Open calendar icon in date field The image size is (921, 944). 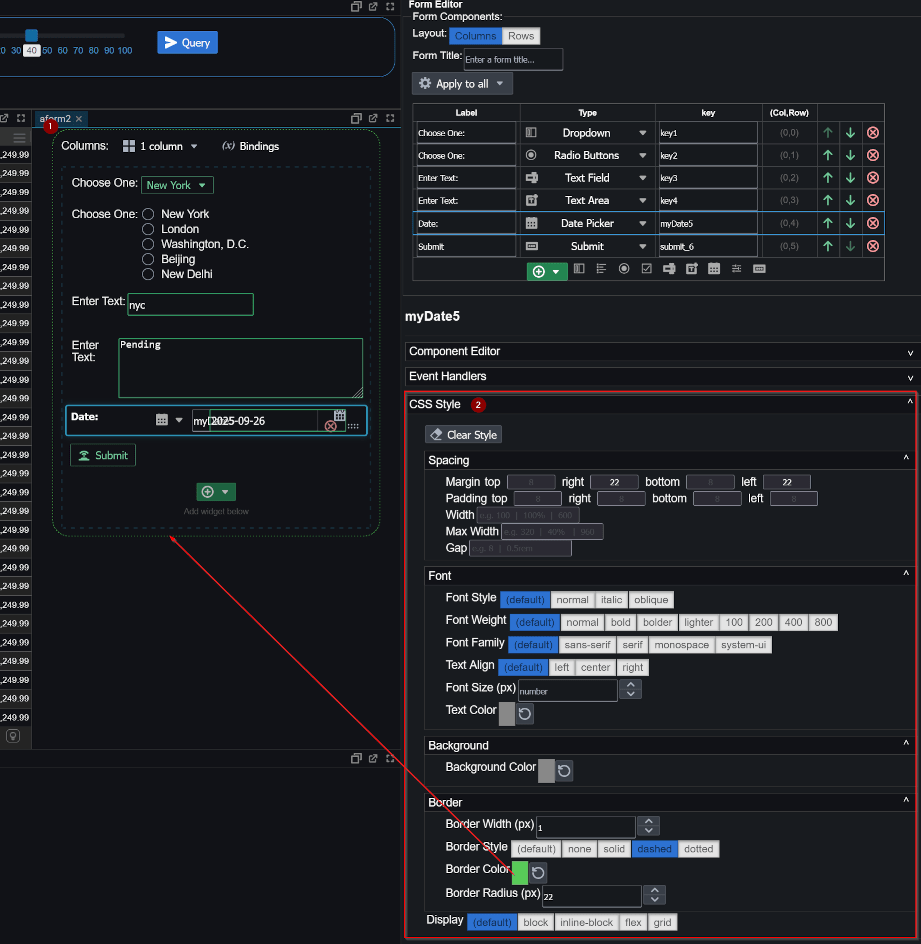pyautogui.click(x=340, y=415)
